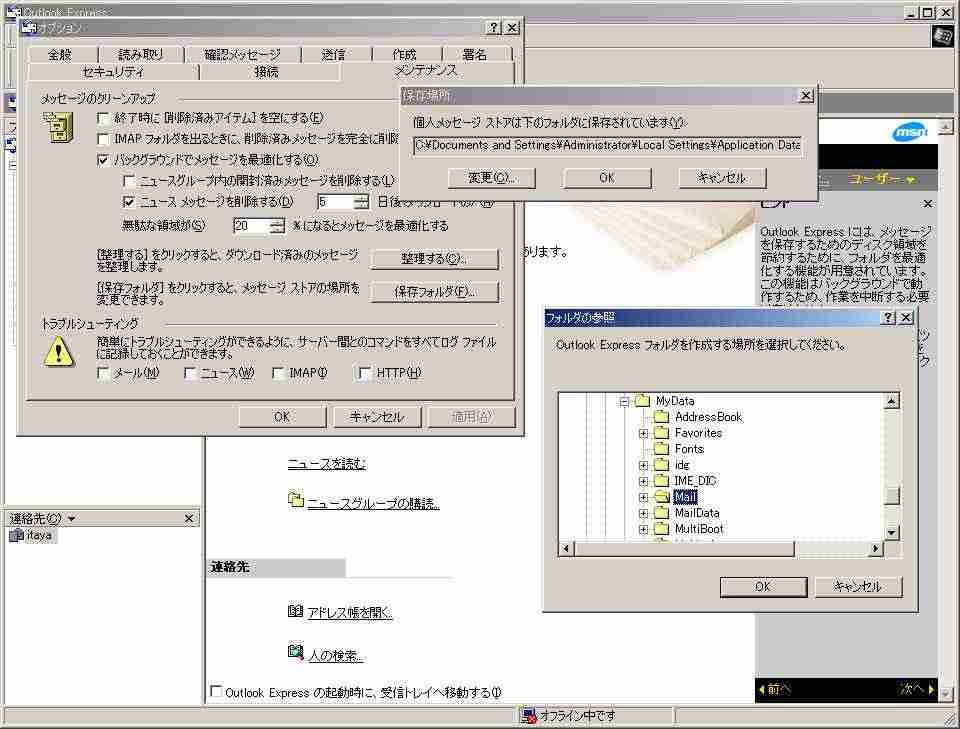Click the MSN logo
The height and width of the screenshot is (729, 960).
(x=910, y=132)
